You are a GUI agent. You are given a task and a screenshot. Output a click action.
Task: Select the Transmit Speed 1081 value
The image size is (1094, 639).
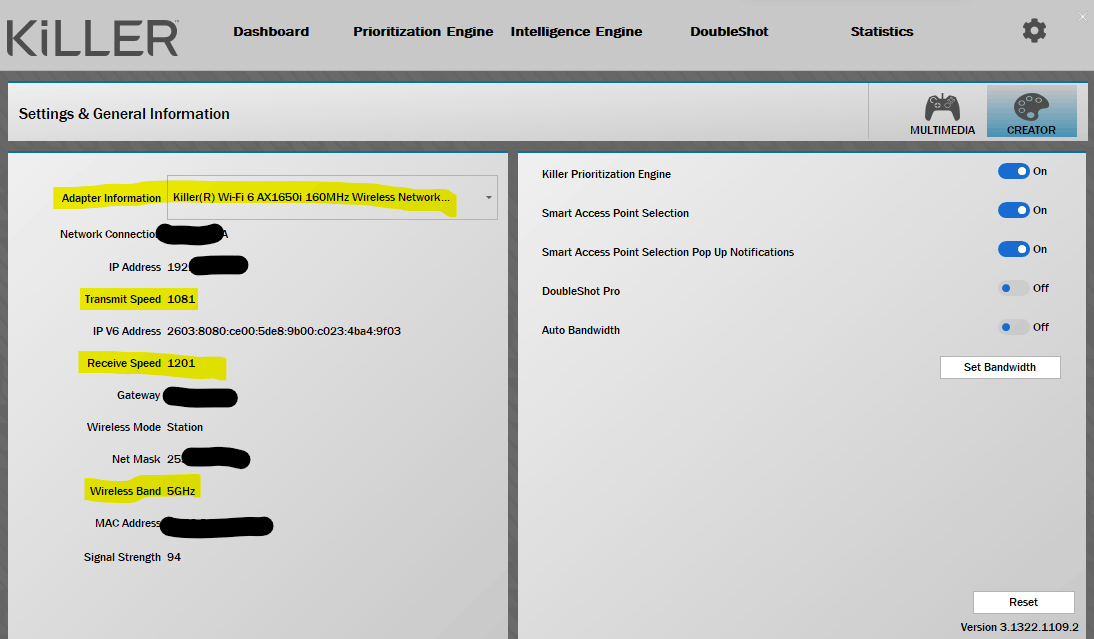(x=181, y=299)
